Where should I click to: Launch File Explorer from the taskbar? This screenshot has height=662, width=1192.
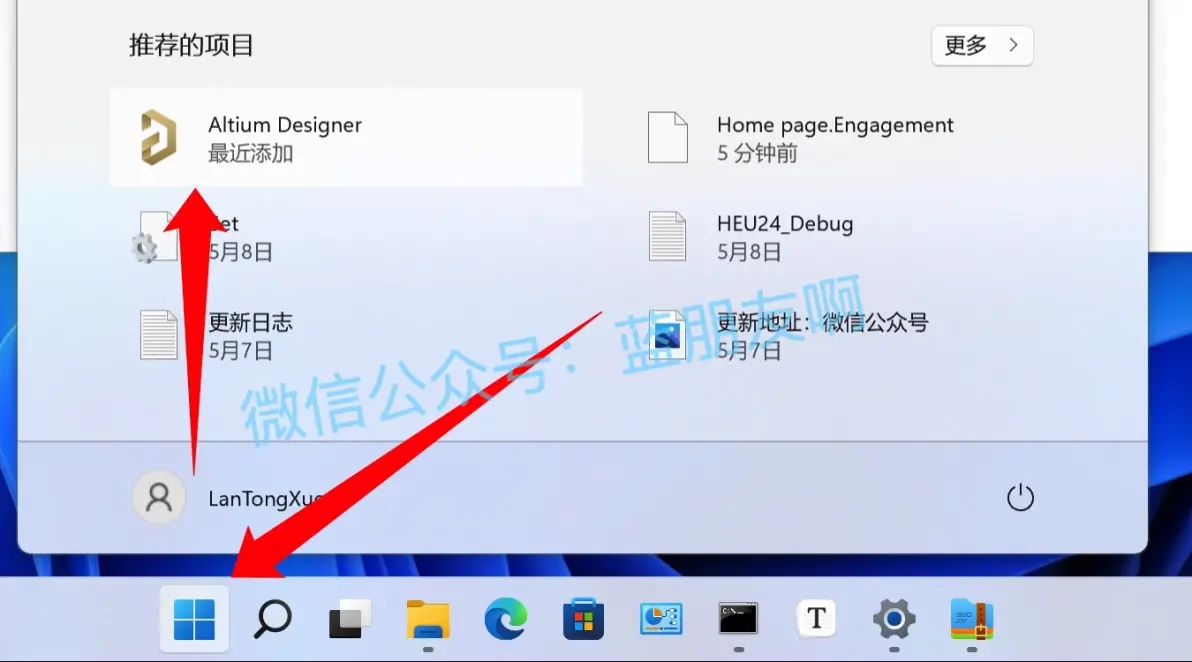coord(428,619)
